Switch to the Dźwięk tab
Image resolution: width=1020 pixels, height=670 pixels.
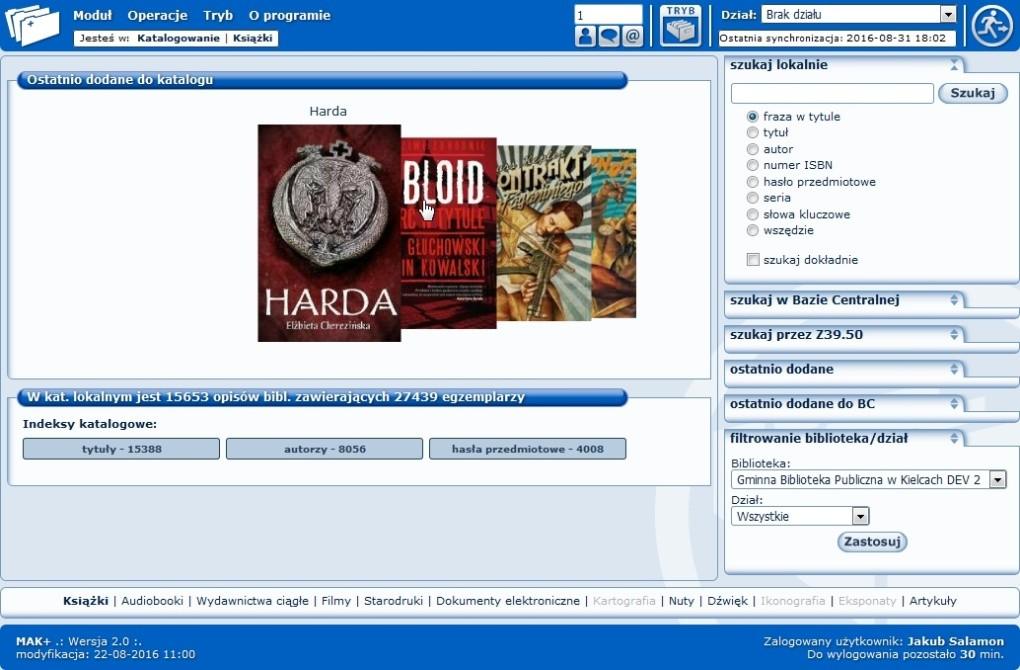(727, 601)
